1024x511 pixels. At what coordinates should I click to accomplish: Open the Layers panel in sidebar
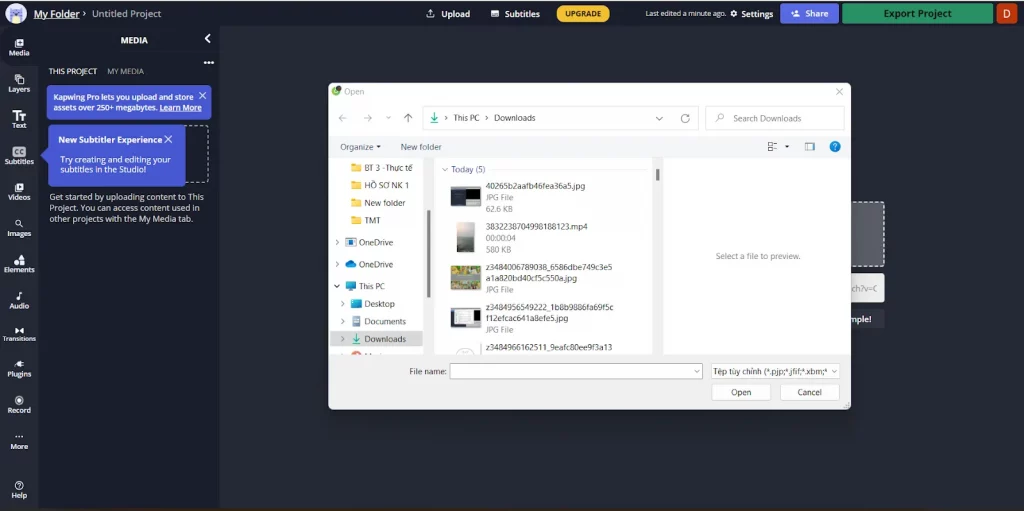[19, 83]
